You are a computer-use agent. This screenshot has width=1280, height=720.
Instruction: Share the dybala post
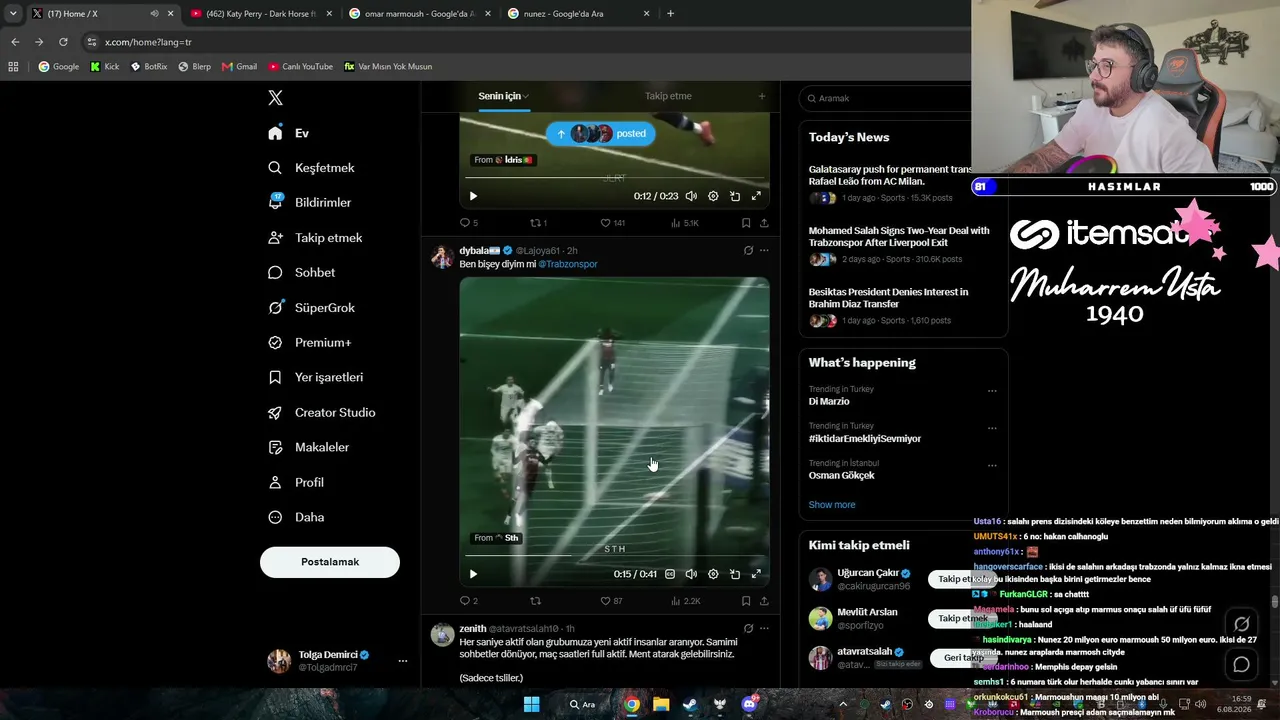point(764,601)
